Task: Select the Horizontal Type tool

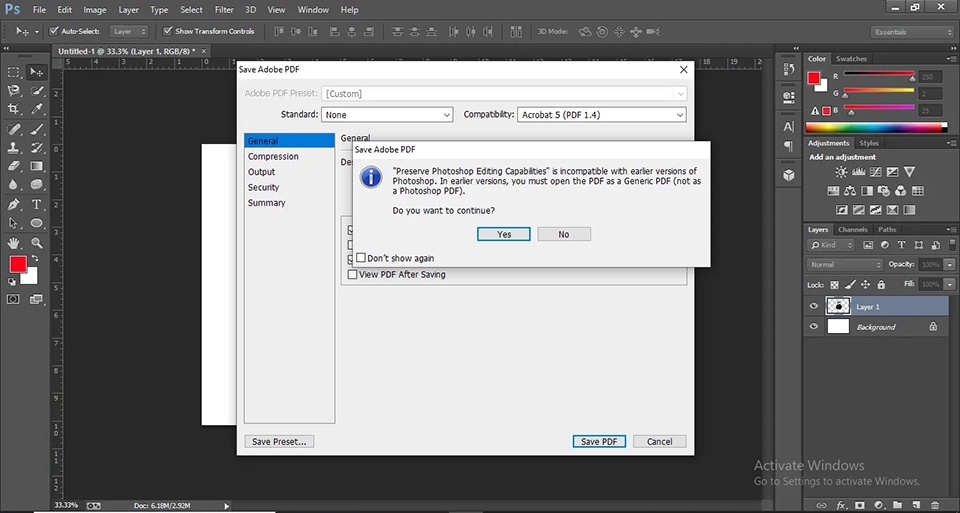Action: point(37,204)
